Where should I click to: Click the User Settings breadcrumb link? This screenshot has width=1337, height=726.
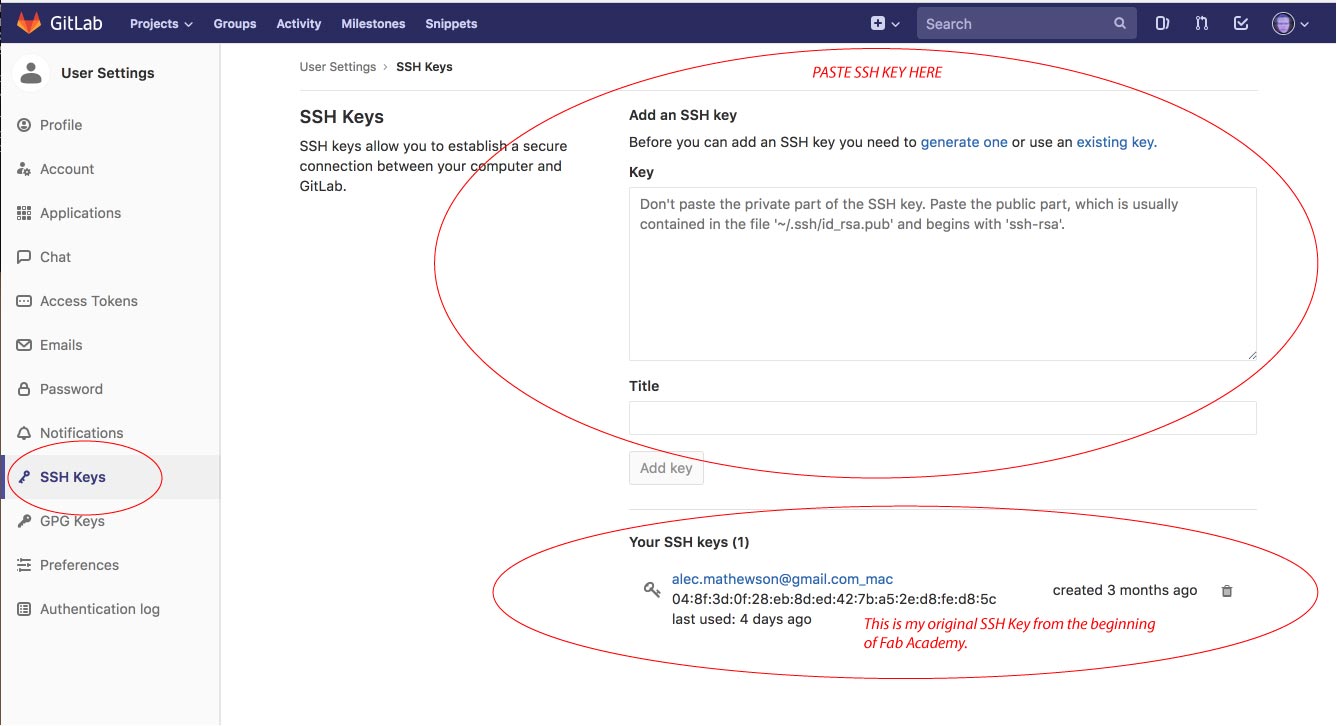click(x=338, y=67)
